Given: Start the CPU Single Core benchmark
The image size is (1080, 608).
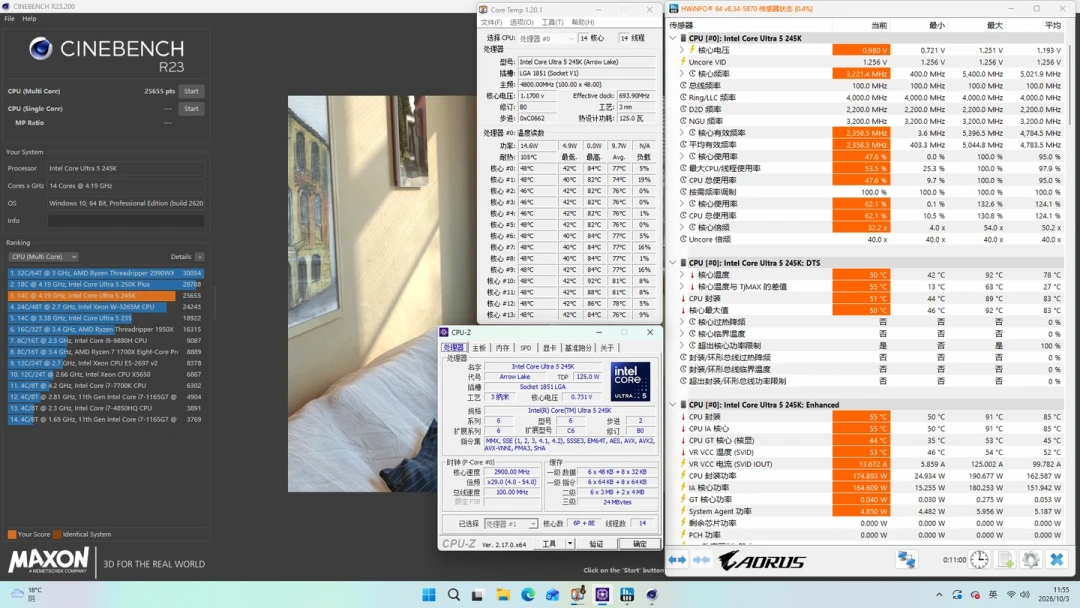Looking at the screenshot, I should (191, 108).
